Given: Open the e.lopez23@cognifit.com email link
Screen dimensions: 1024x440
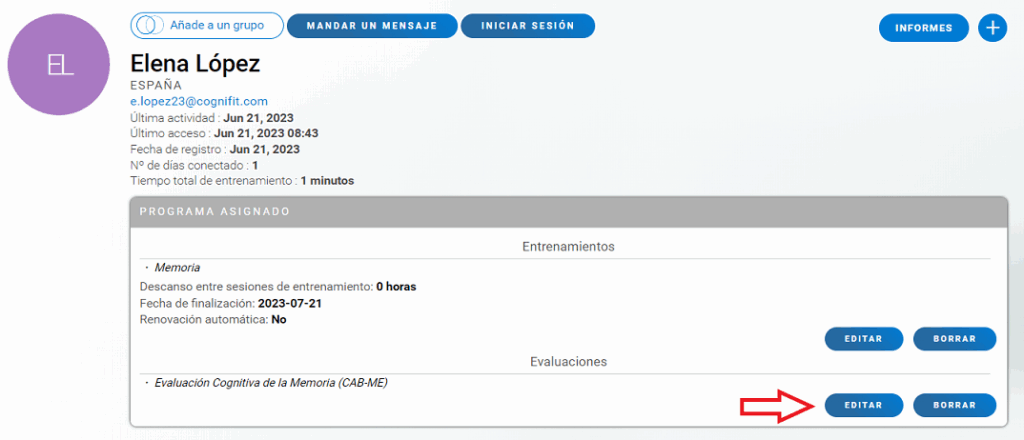Looking at the screenshot, I should (x=199, y=101).
